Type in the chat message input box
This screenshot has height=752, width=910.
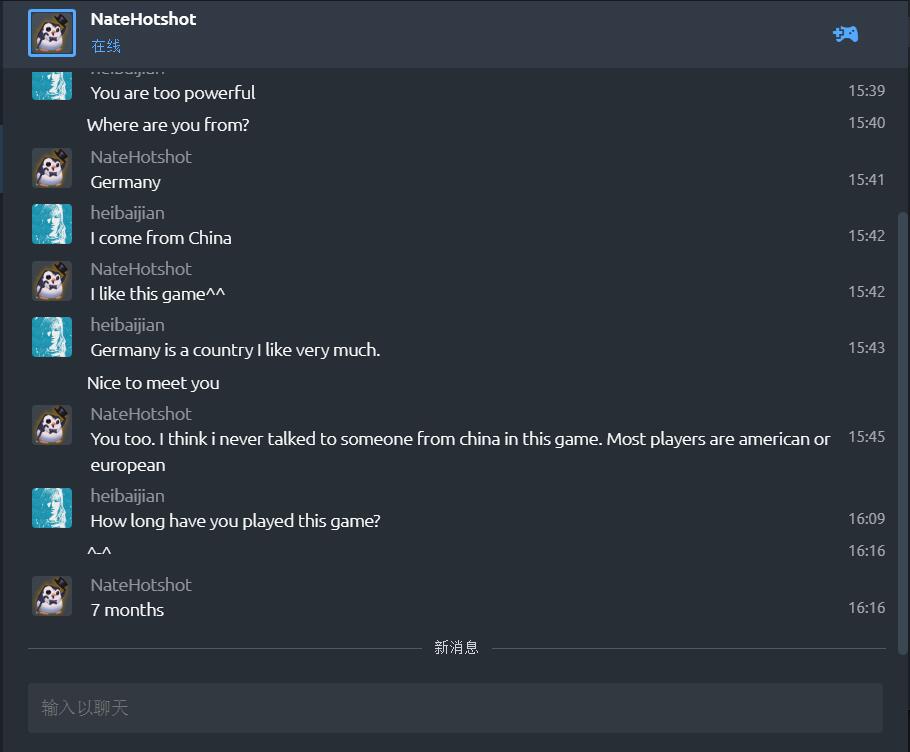[455, 708]
